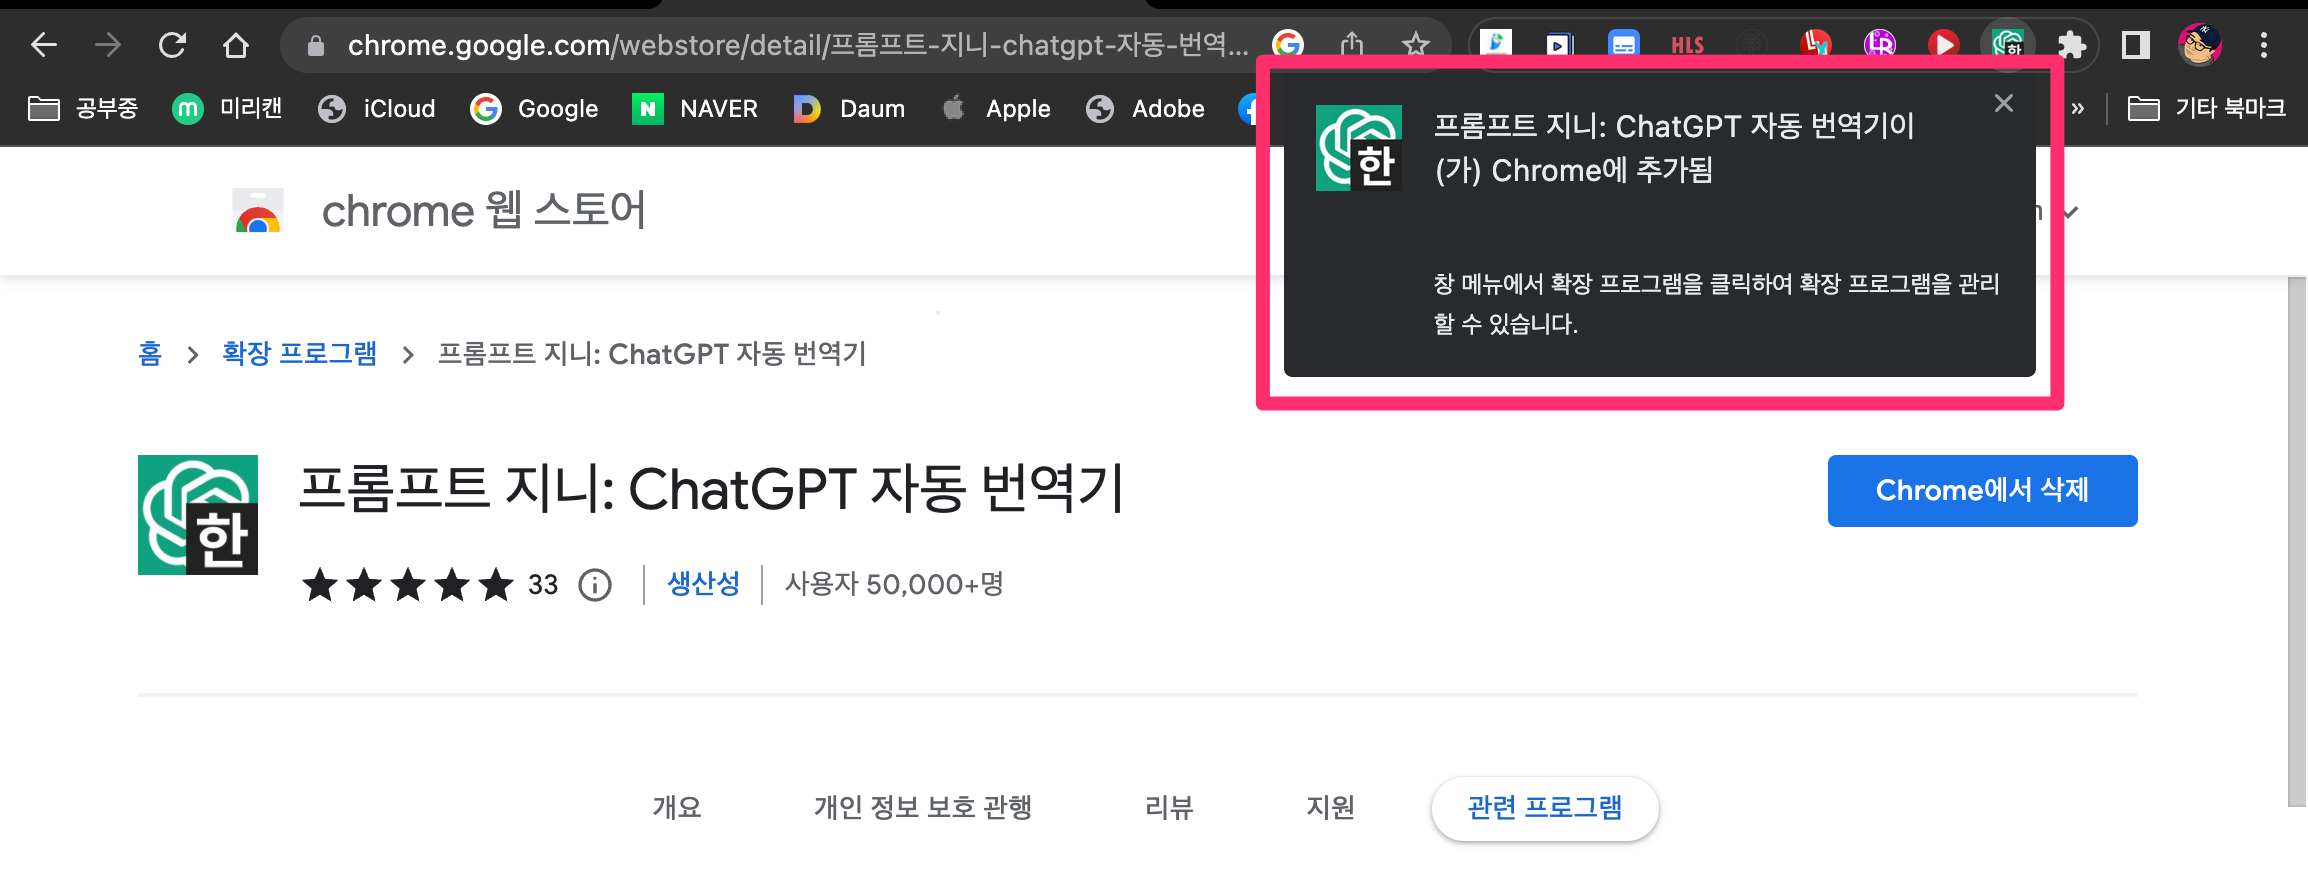Image resolution: width=2308 pixels, height=895 pixels.
Task: Switch to the 리뷰 tab
Action: [1169, 807]
